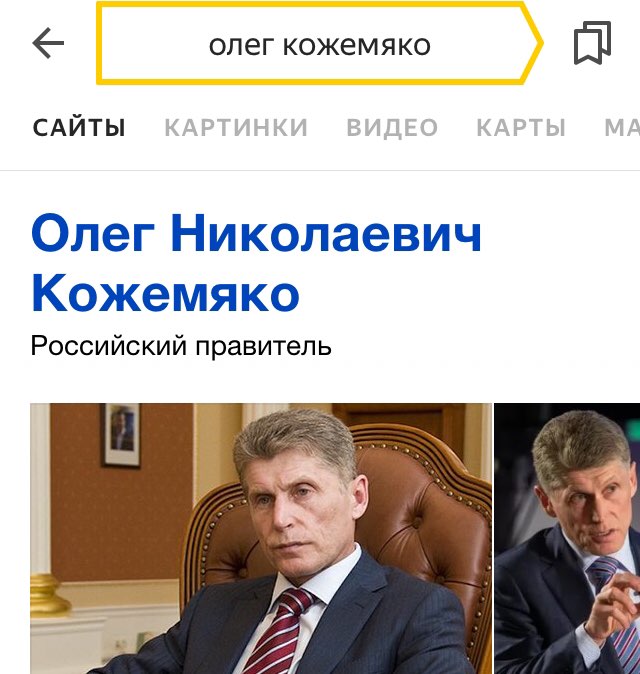Open the 'Олег Николаевич Кожемяко' title link
This screenshot has width=640, height=674.
coord(256,263)
